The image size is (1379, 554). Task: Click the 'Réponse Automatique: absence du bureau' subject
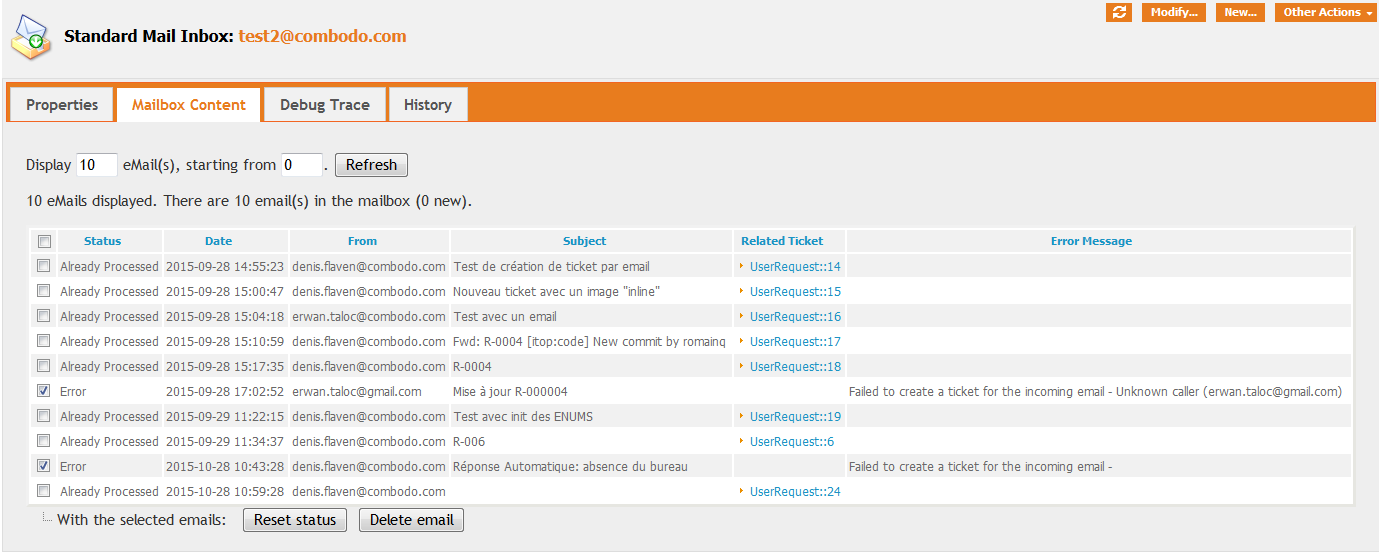tap(570, 467)
